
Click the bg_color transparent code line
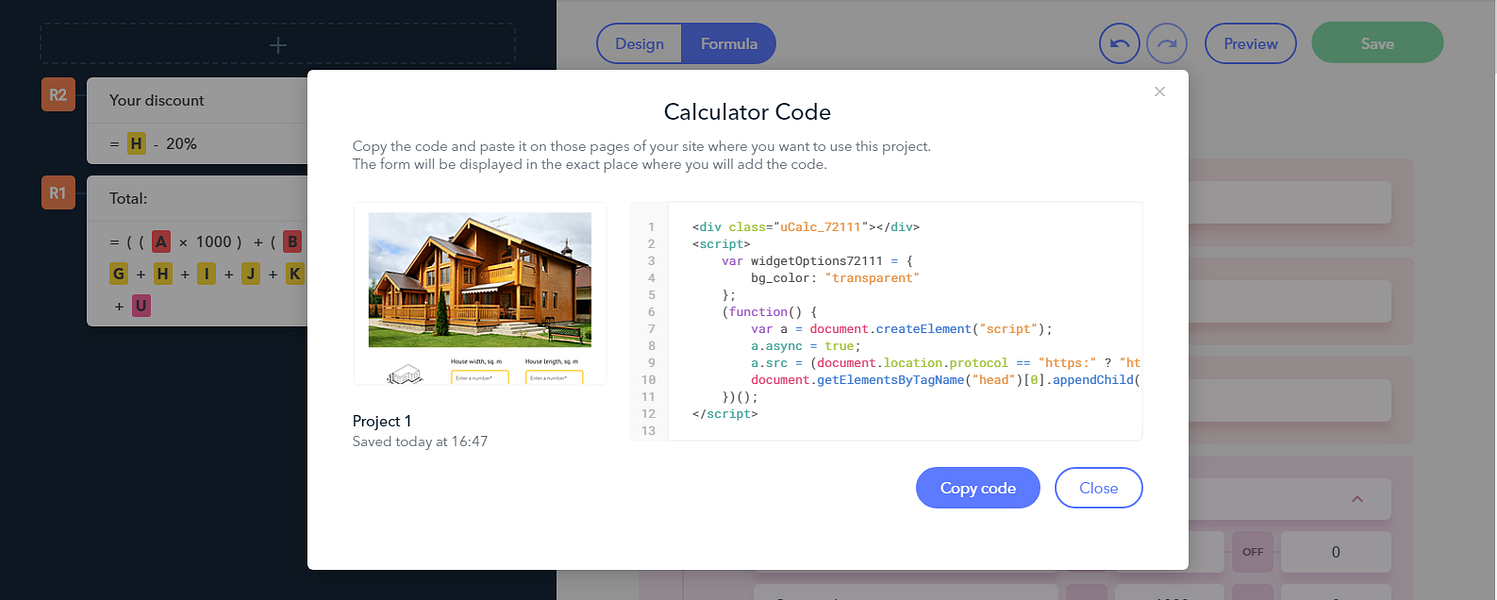coord(835,278)
